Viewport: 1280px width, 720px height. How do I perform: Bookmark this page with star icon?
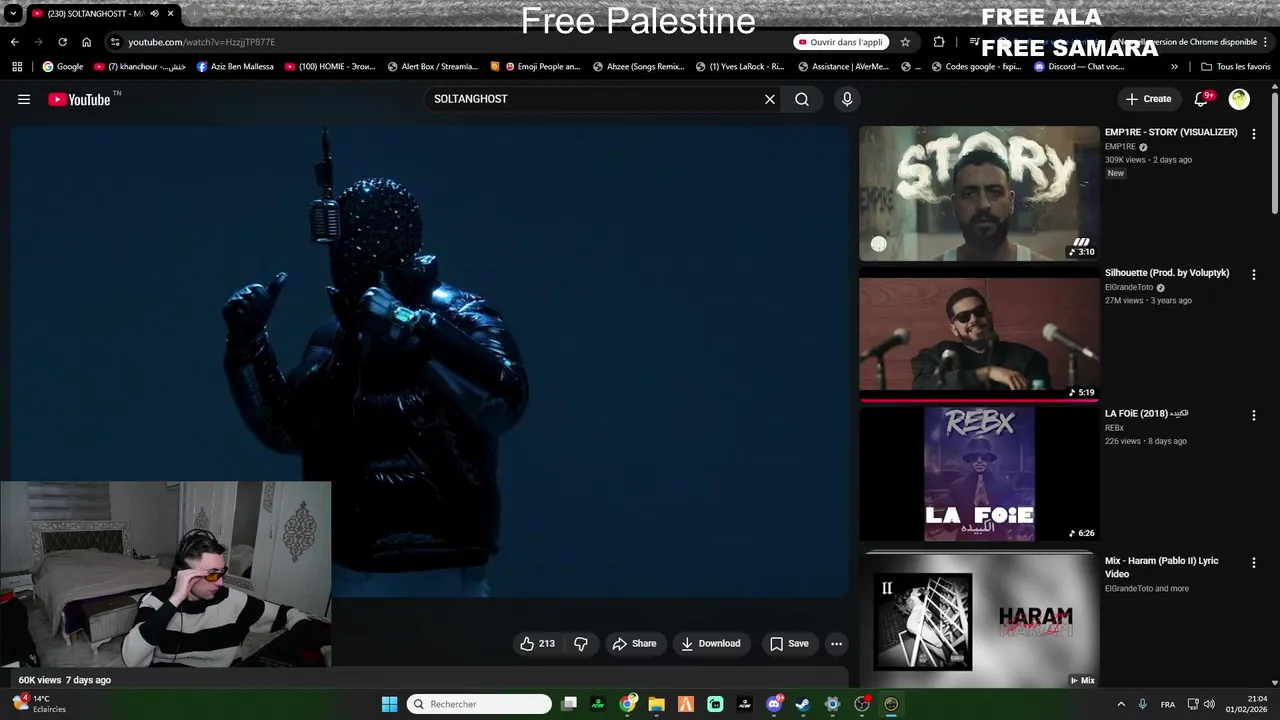click(905, 42)
